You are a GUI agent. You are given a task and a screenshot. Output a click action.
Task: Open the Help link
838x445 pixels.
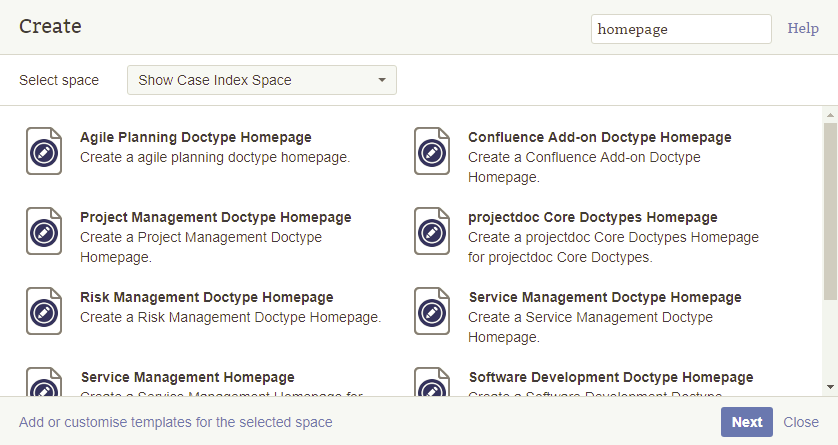(803, 29)
